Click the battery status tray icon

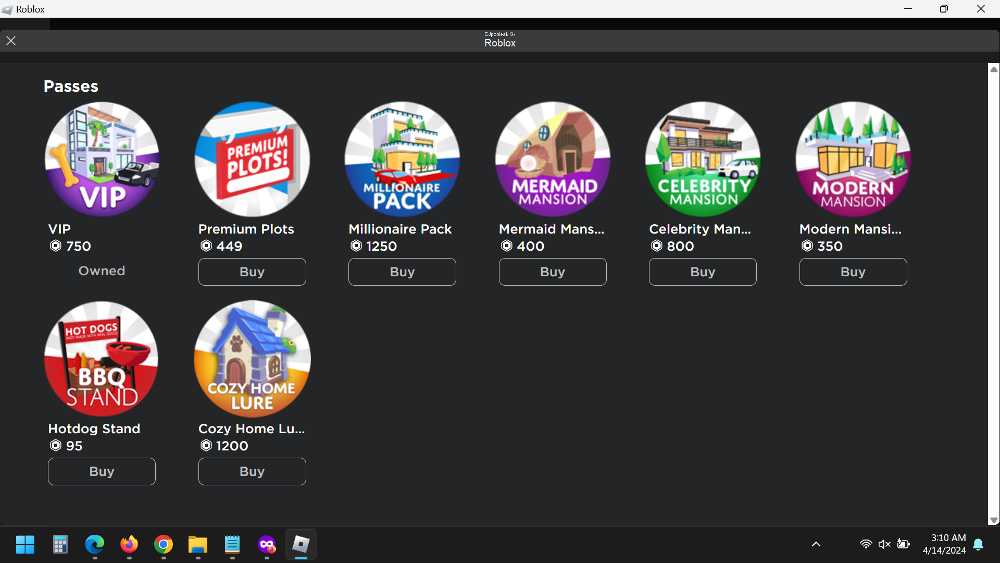903,544
